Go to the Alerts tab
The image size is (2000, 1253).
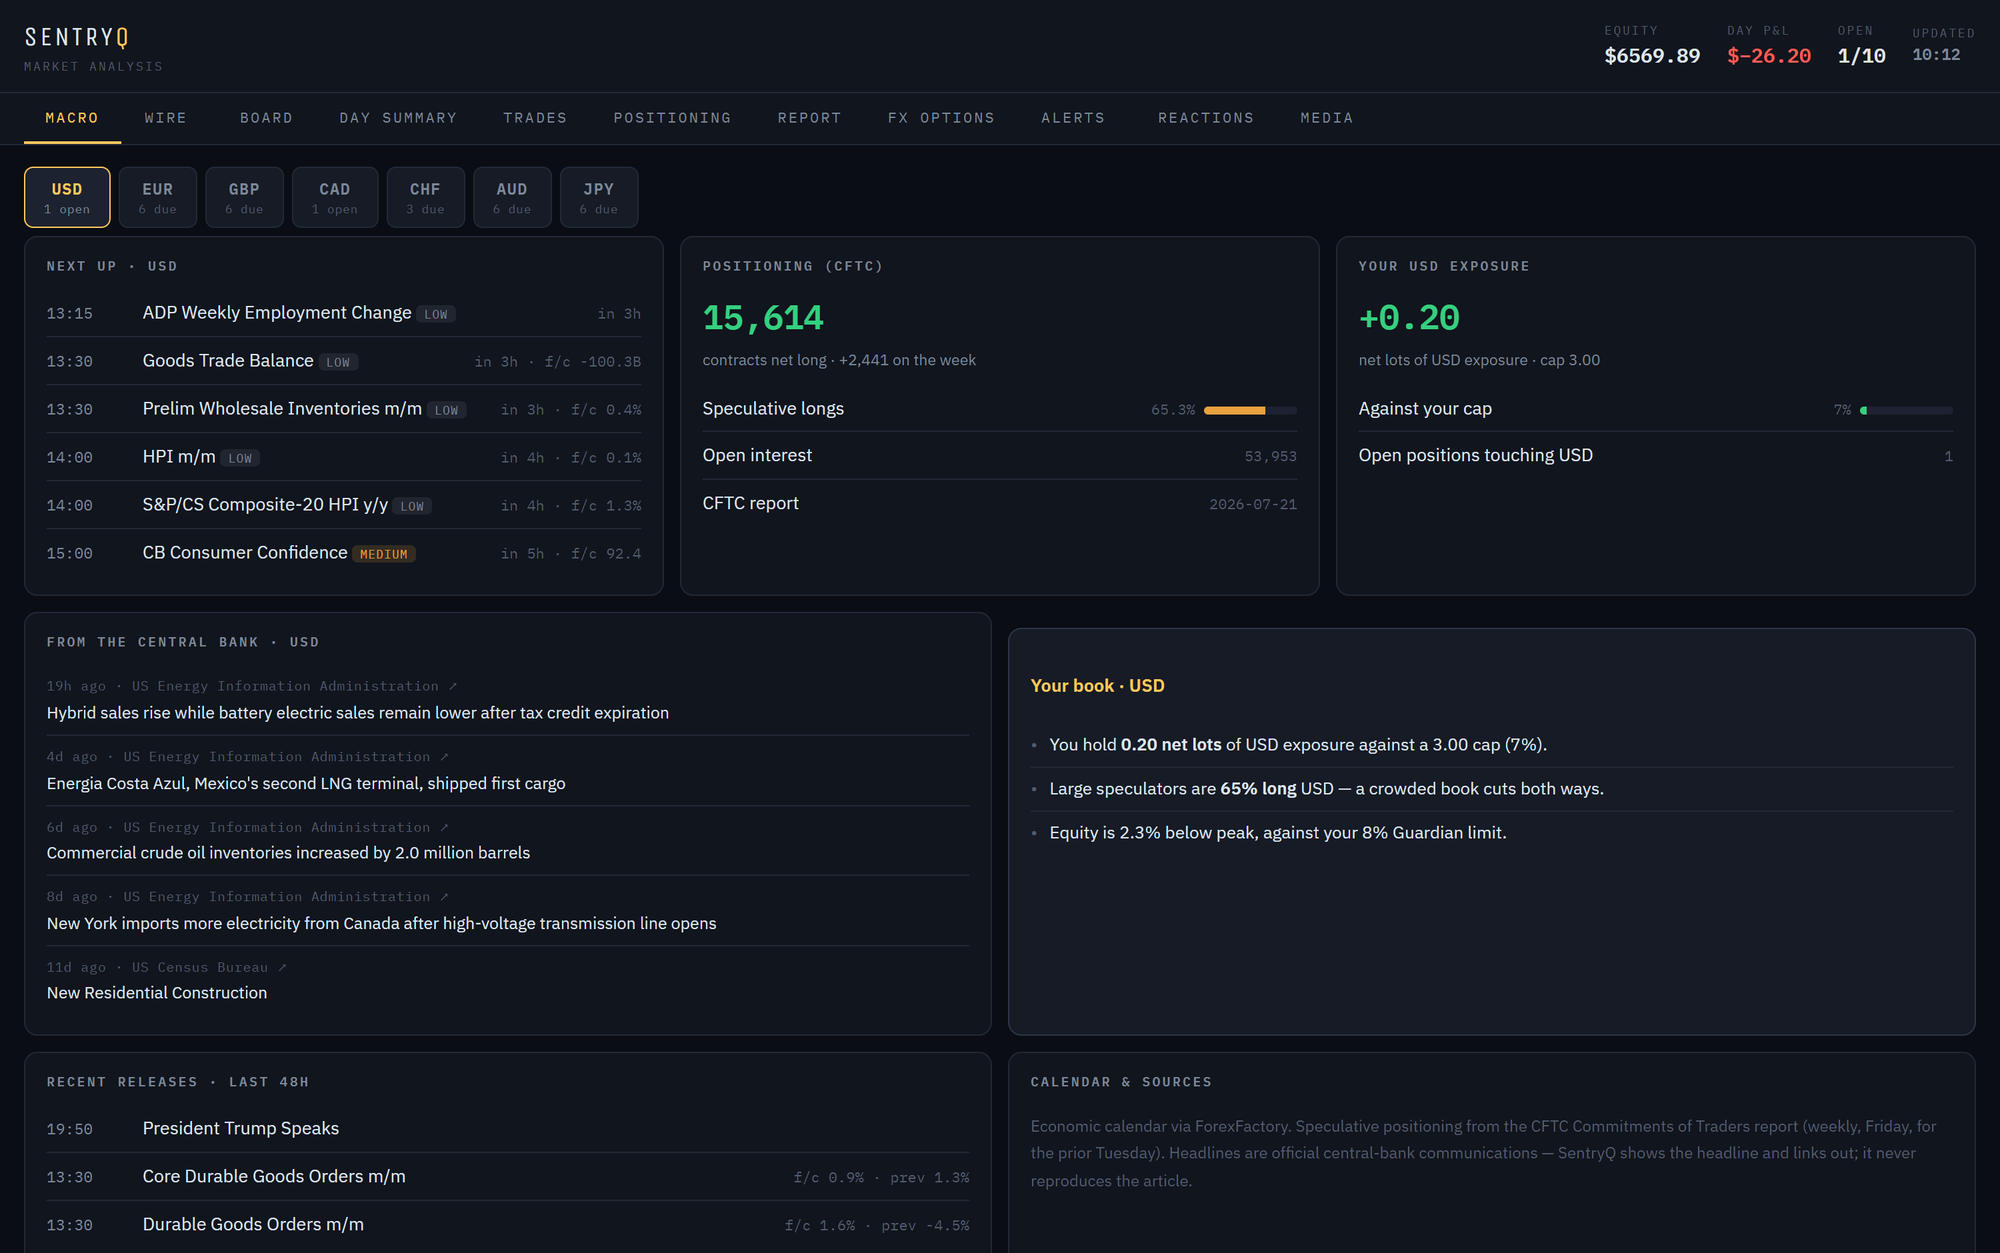pyautogui.click(x=1073, y=118)
